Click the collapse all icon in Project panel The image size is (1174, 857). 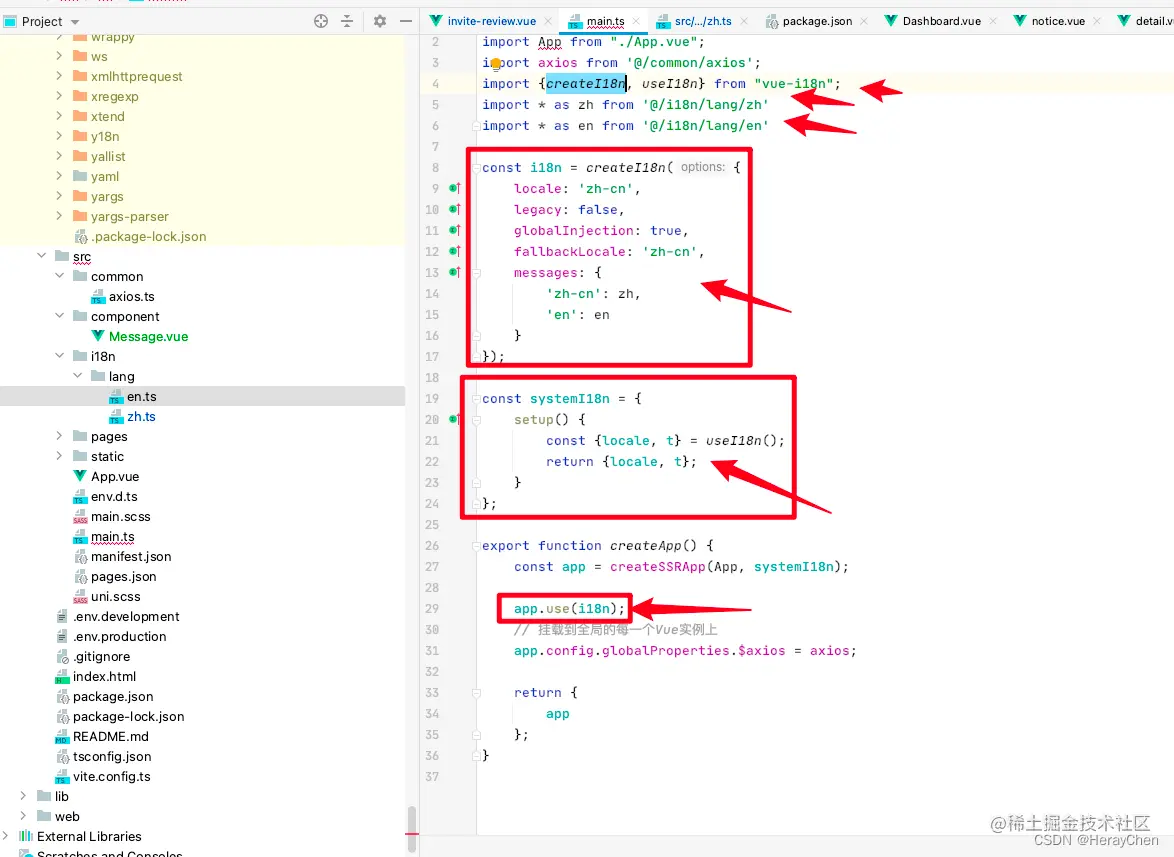point(347,21)
